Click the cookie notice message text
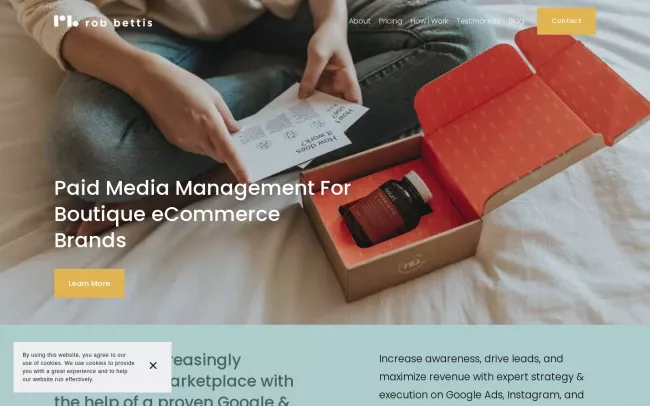This screenshot has height=406, width=650. point(76,367)
